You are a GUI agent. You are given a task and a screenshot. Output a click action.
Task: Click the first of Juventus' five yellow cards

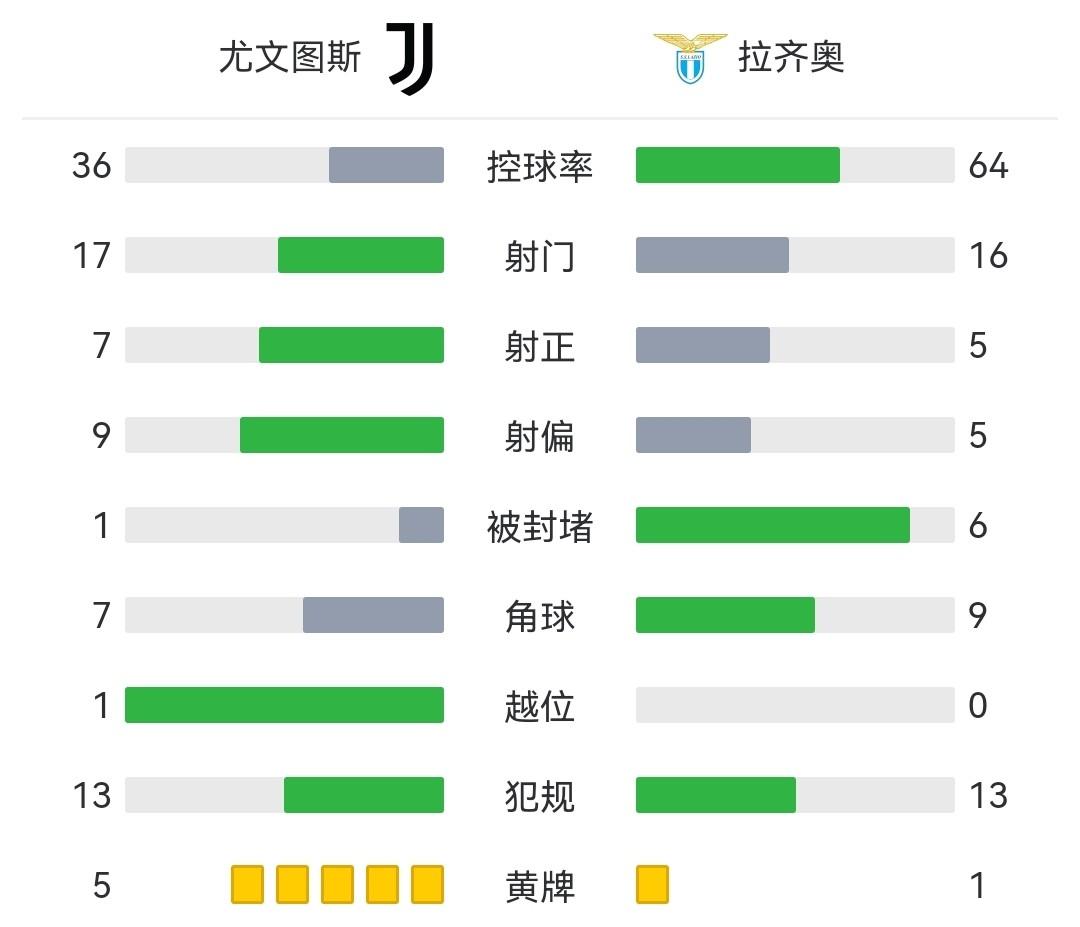point(247,885)
